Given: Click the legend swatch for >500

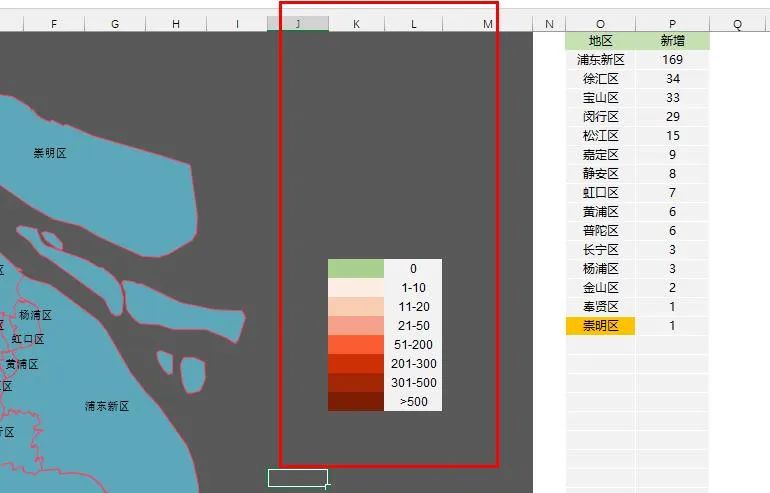Looking at the screenshot, I should (x=356, y=402).
